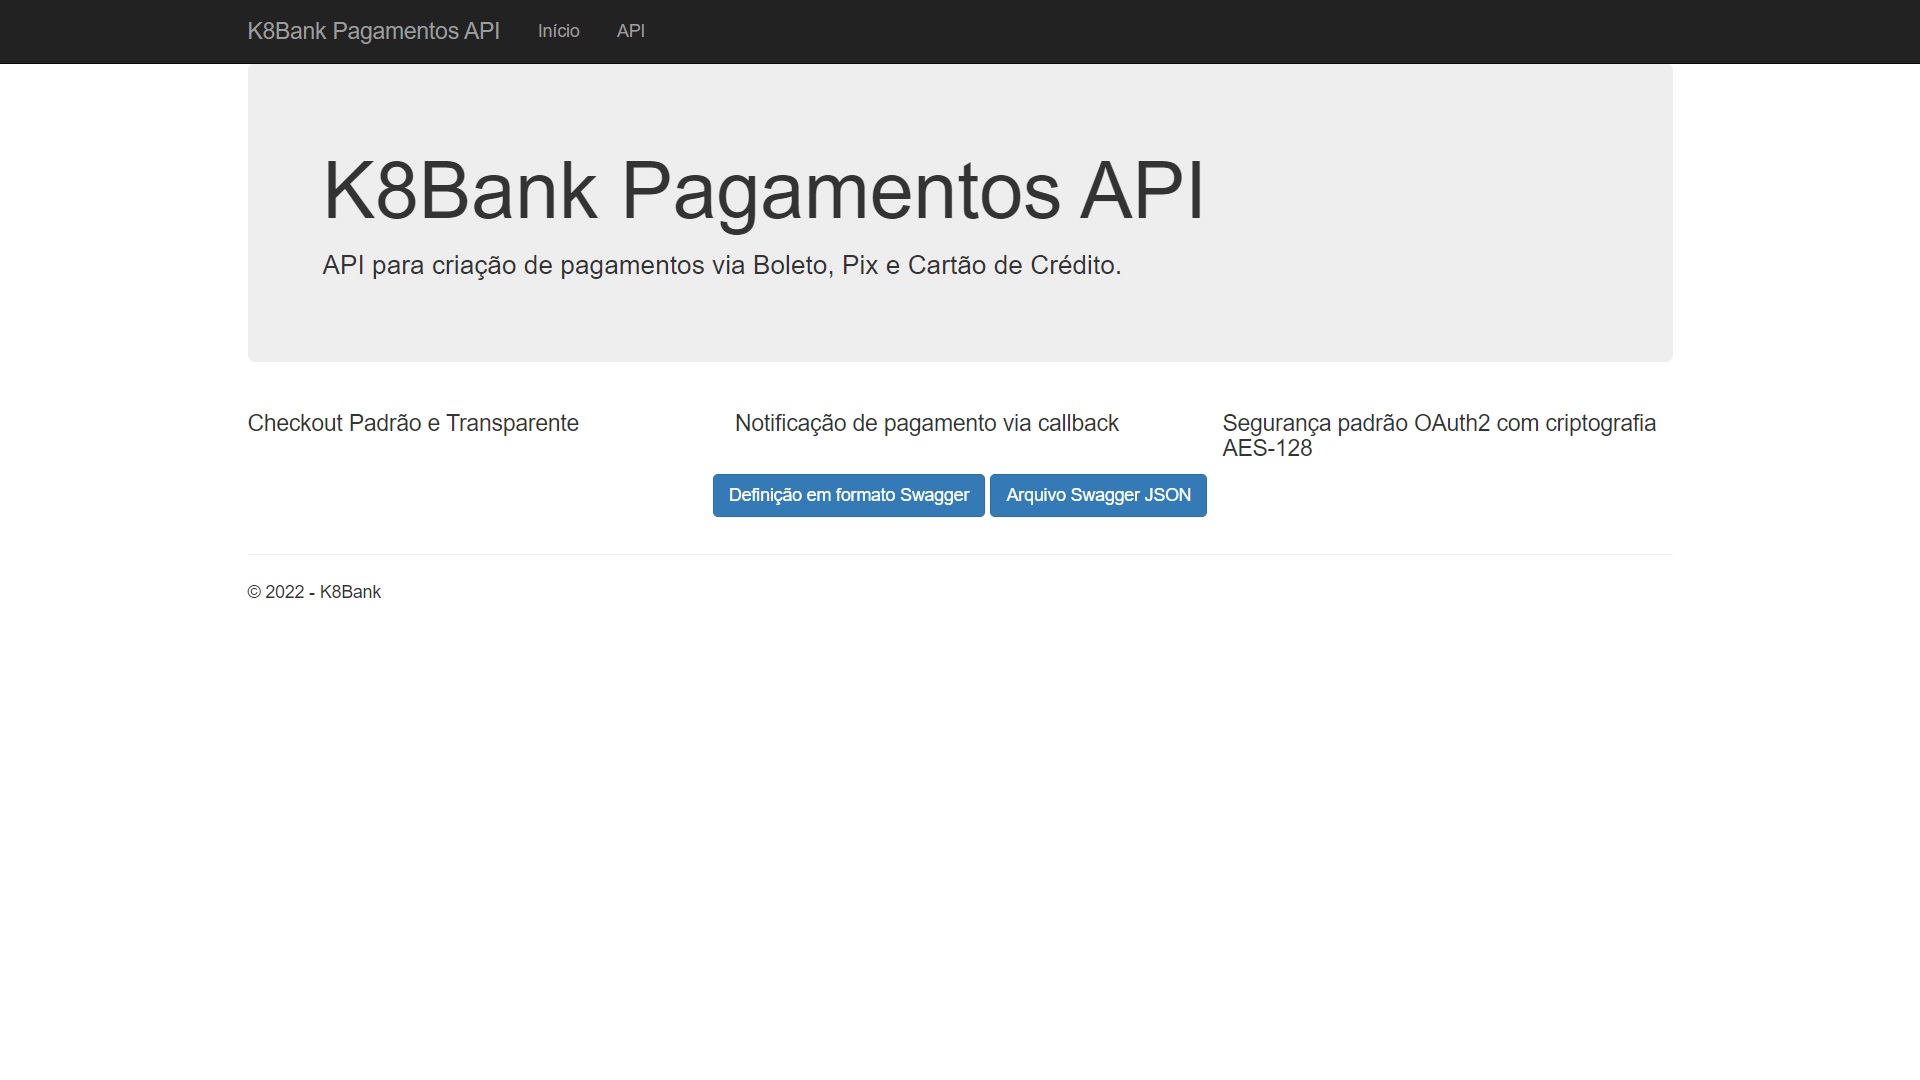Click the word Boleto in the subtitle

790,265
